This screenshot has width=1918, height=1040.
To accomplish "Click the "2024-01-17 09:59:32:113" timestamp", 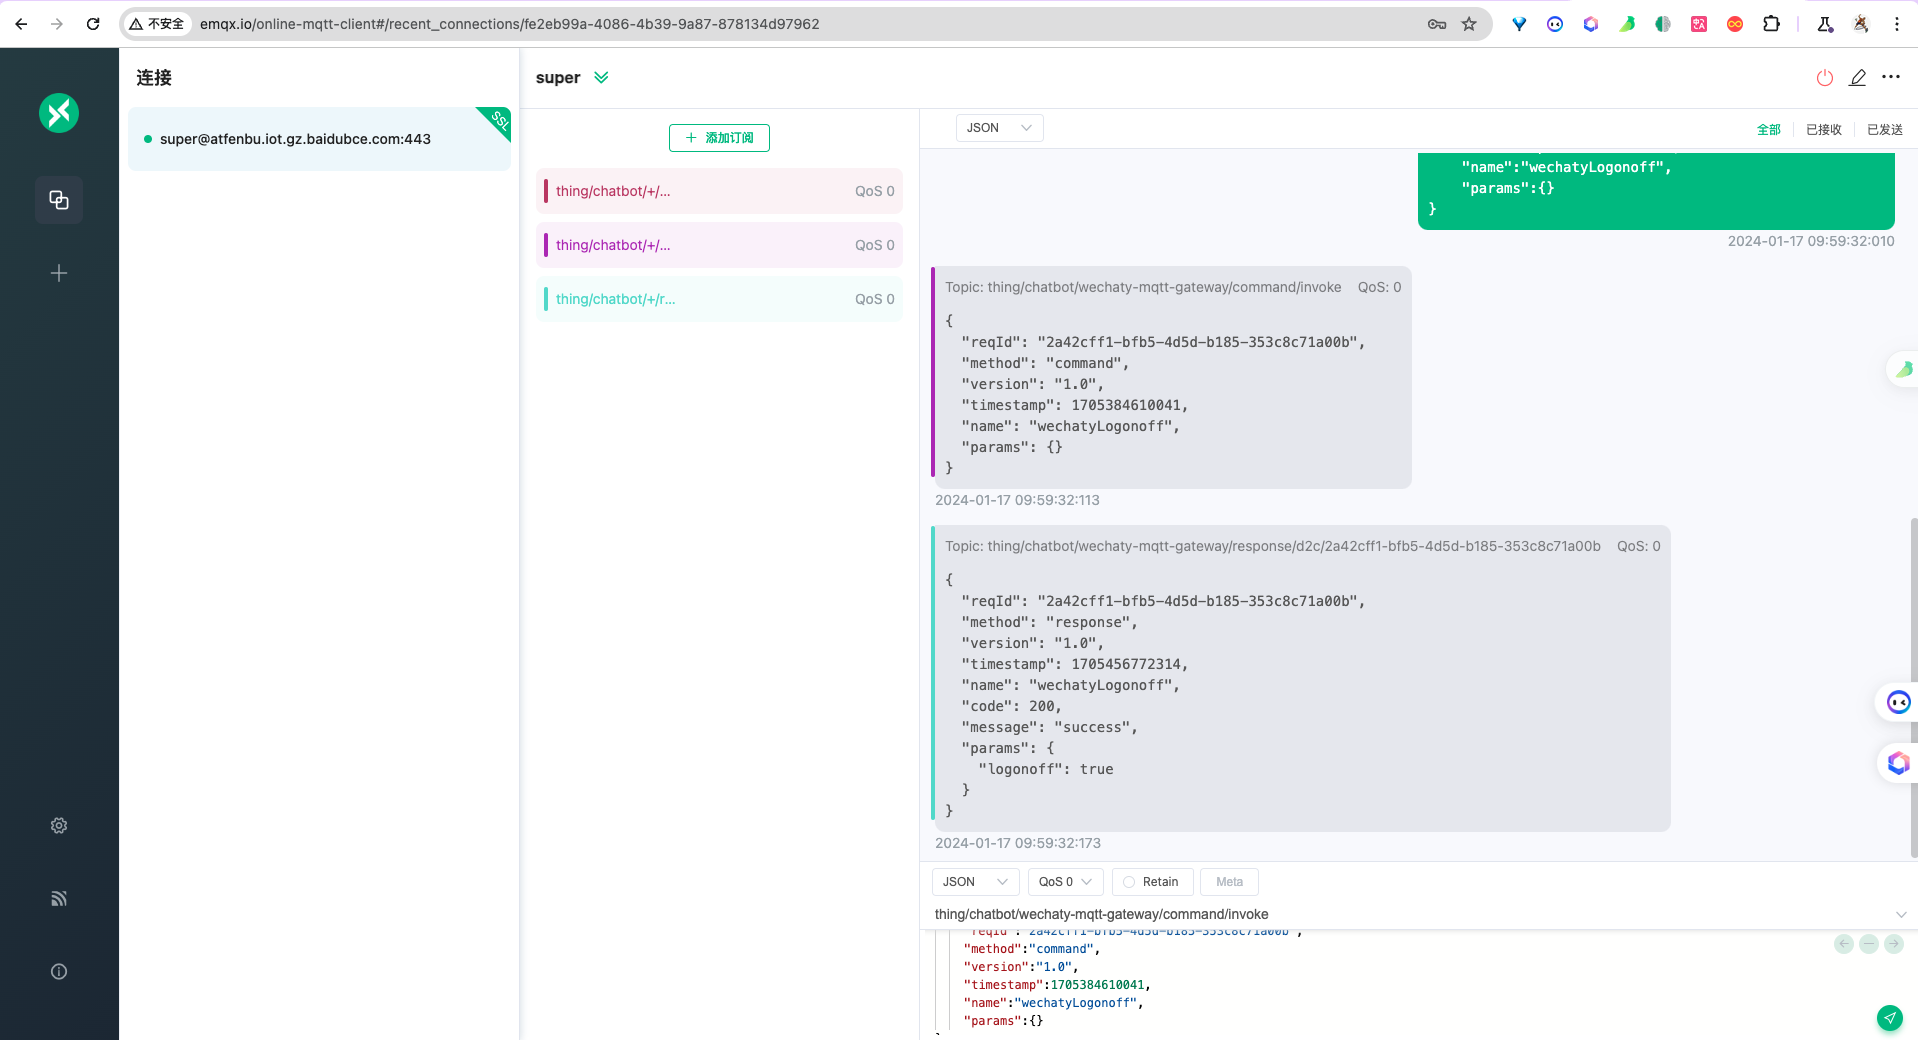I will tap(1017, 500).
